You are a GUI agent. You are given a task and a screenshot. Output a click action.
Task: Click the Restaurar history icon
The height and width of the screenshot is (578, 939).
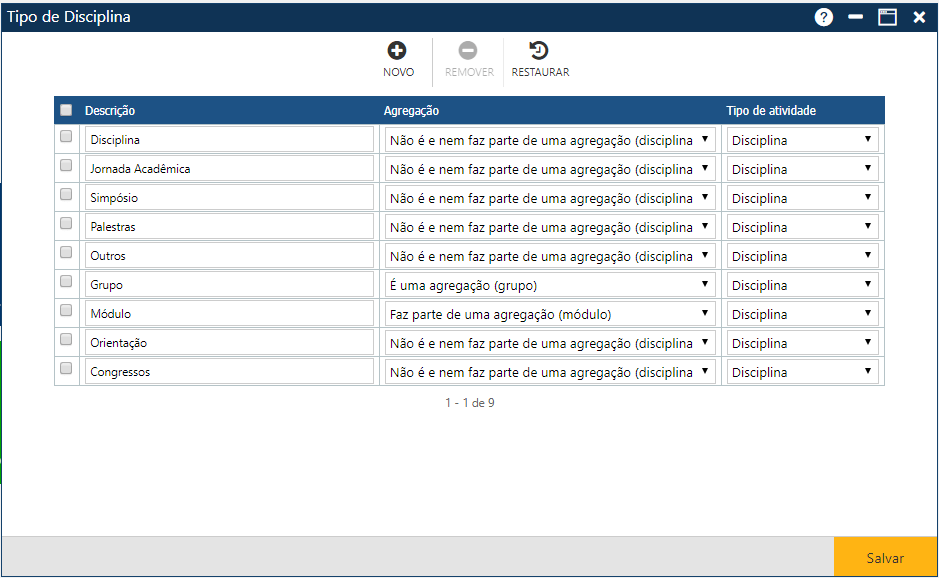tap(539, 51)
